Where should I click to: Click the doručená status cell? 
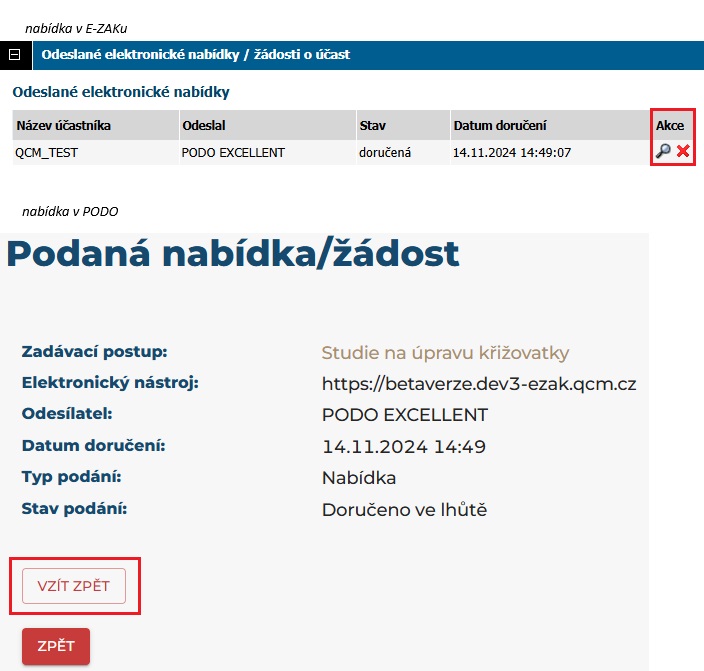385,153
